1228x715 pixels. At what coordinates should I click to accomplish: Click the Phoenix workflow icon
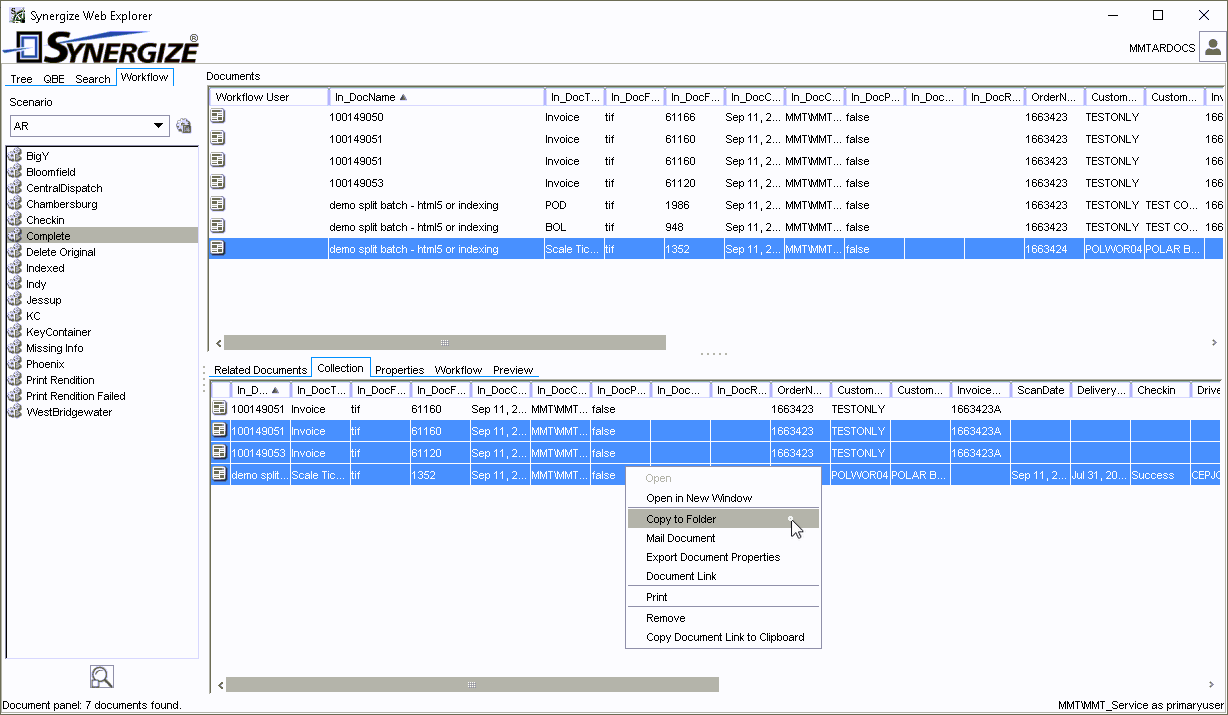pyautogui.click(x=15, y=364)
